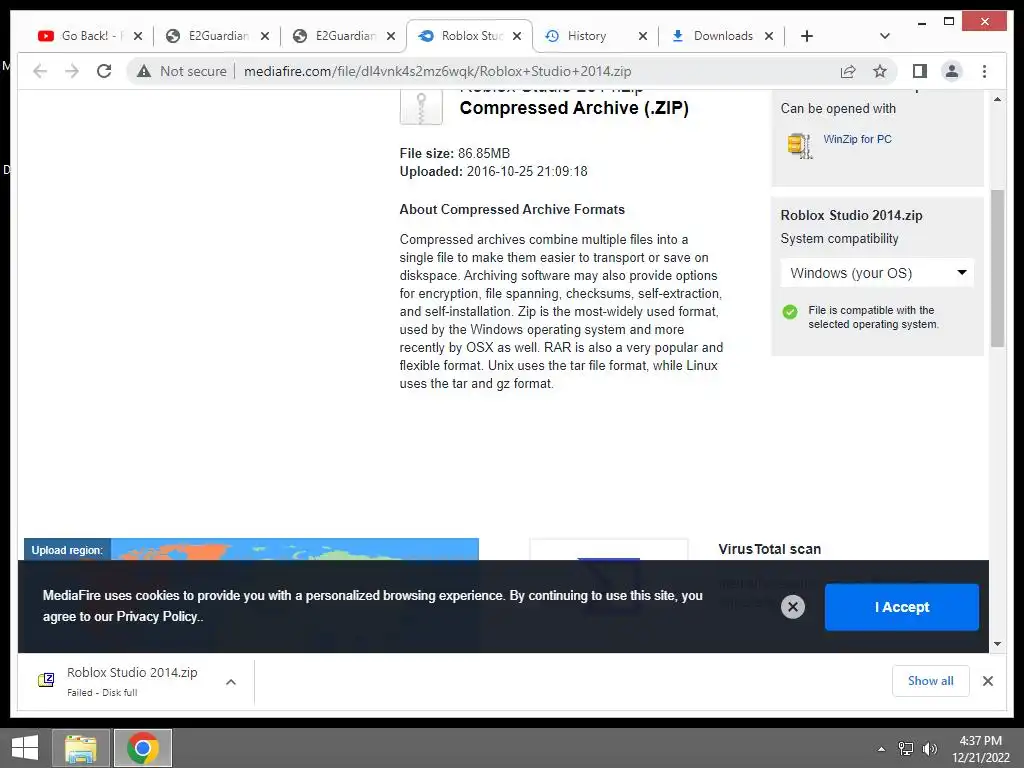Click the Chrome taskbar icon
This screenshot has height=768, width=1024.
[143, 748]
